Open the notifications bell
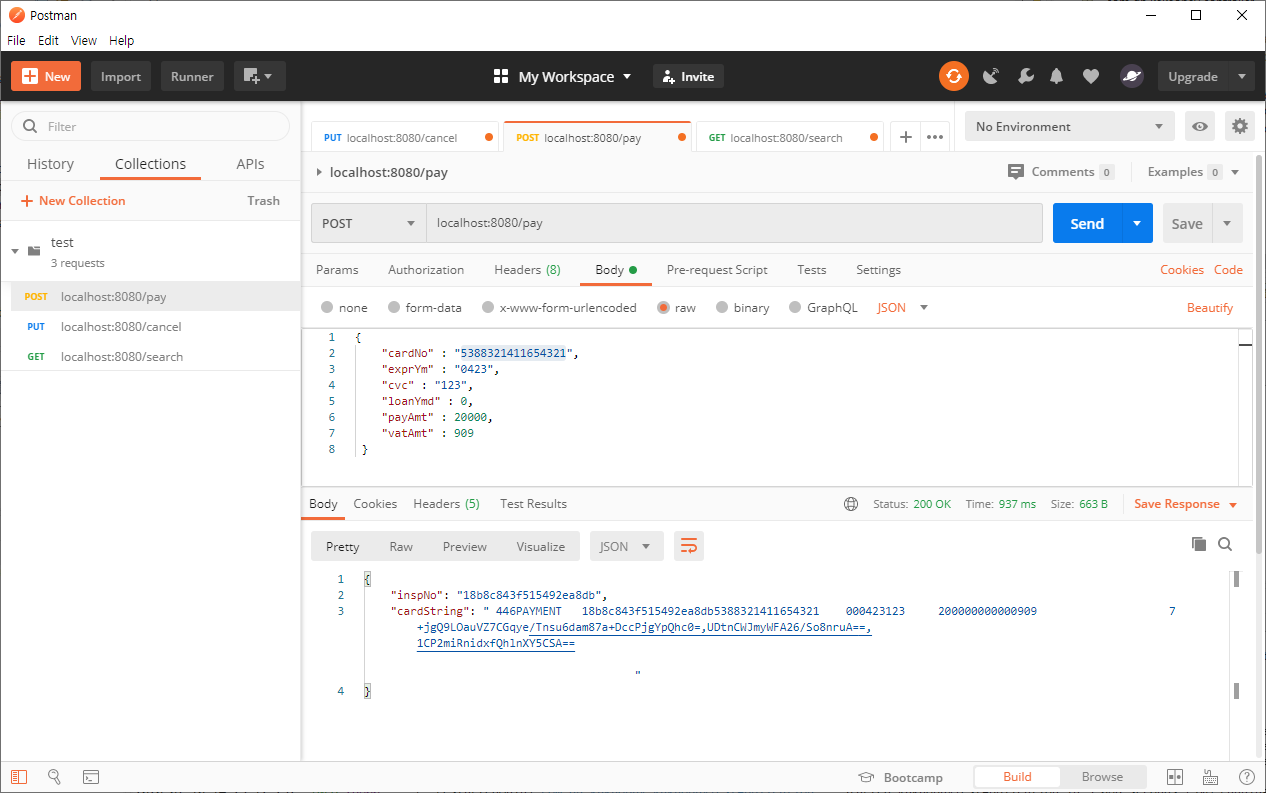 [1057, 76]
